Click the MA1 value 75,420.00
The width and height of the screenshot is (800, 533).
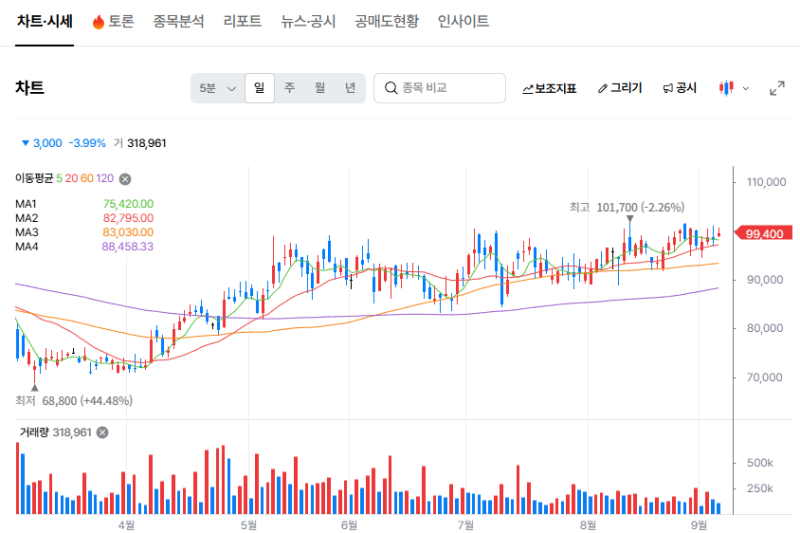[x=128, y=204]
